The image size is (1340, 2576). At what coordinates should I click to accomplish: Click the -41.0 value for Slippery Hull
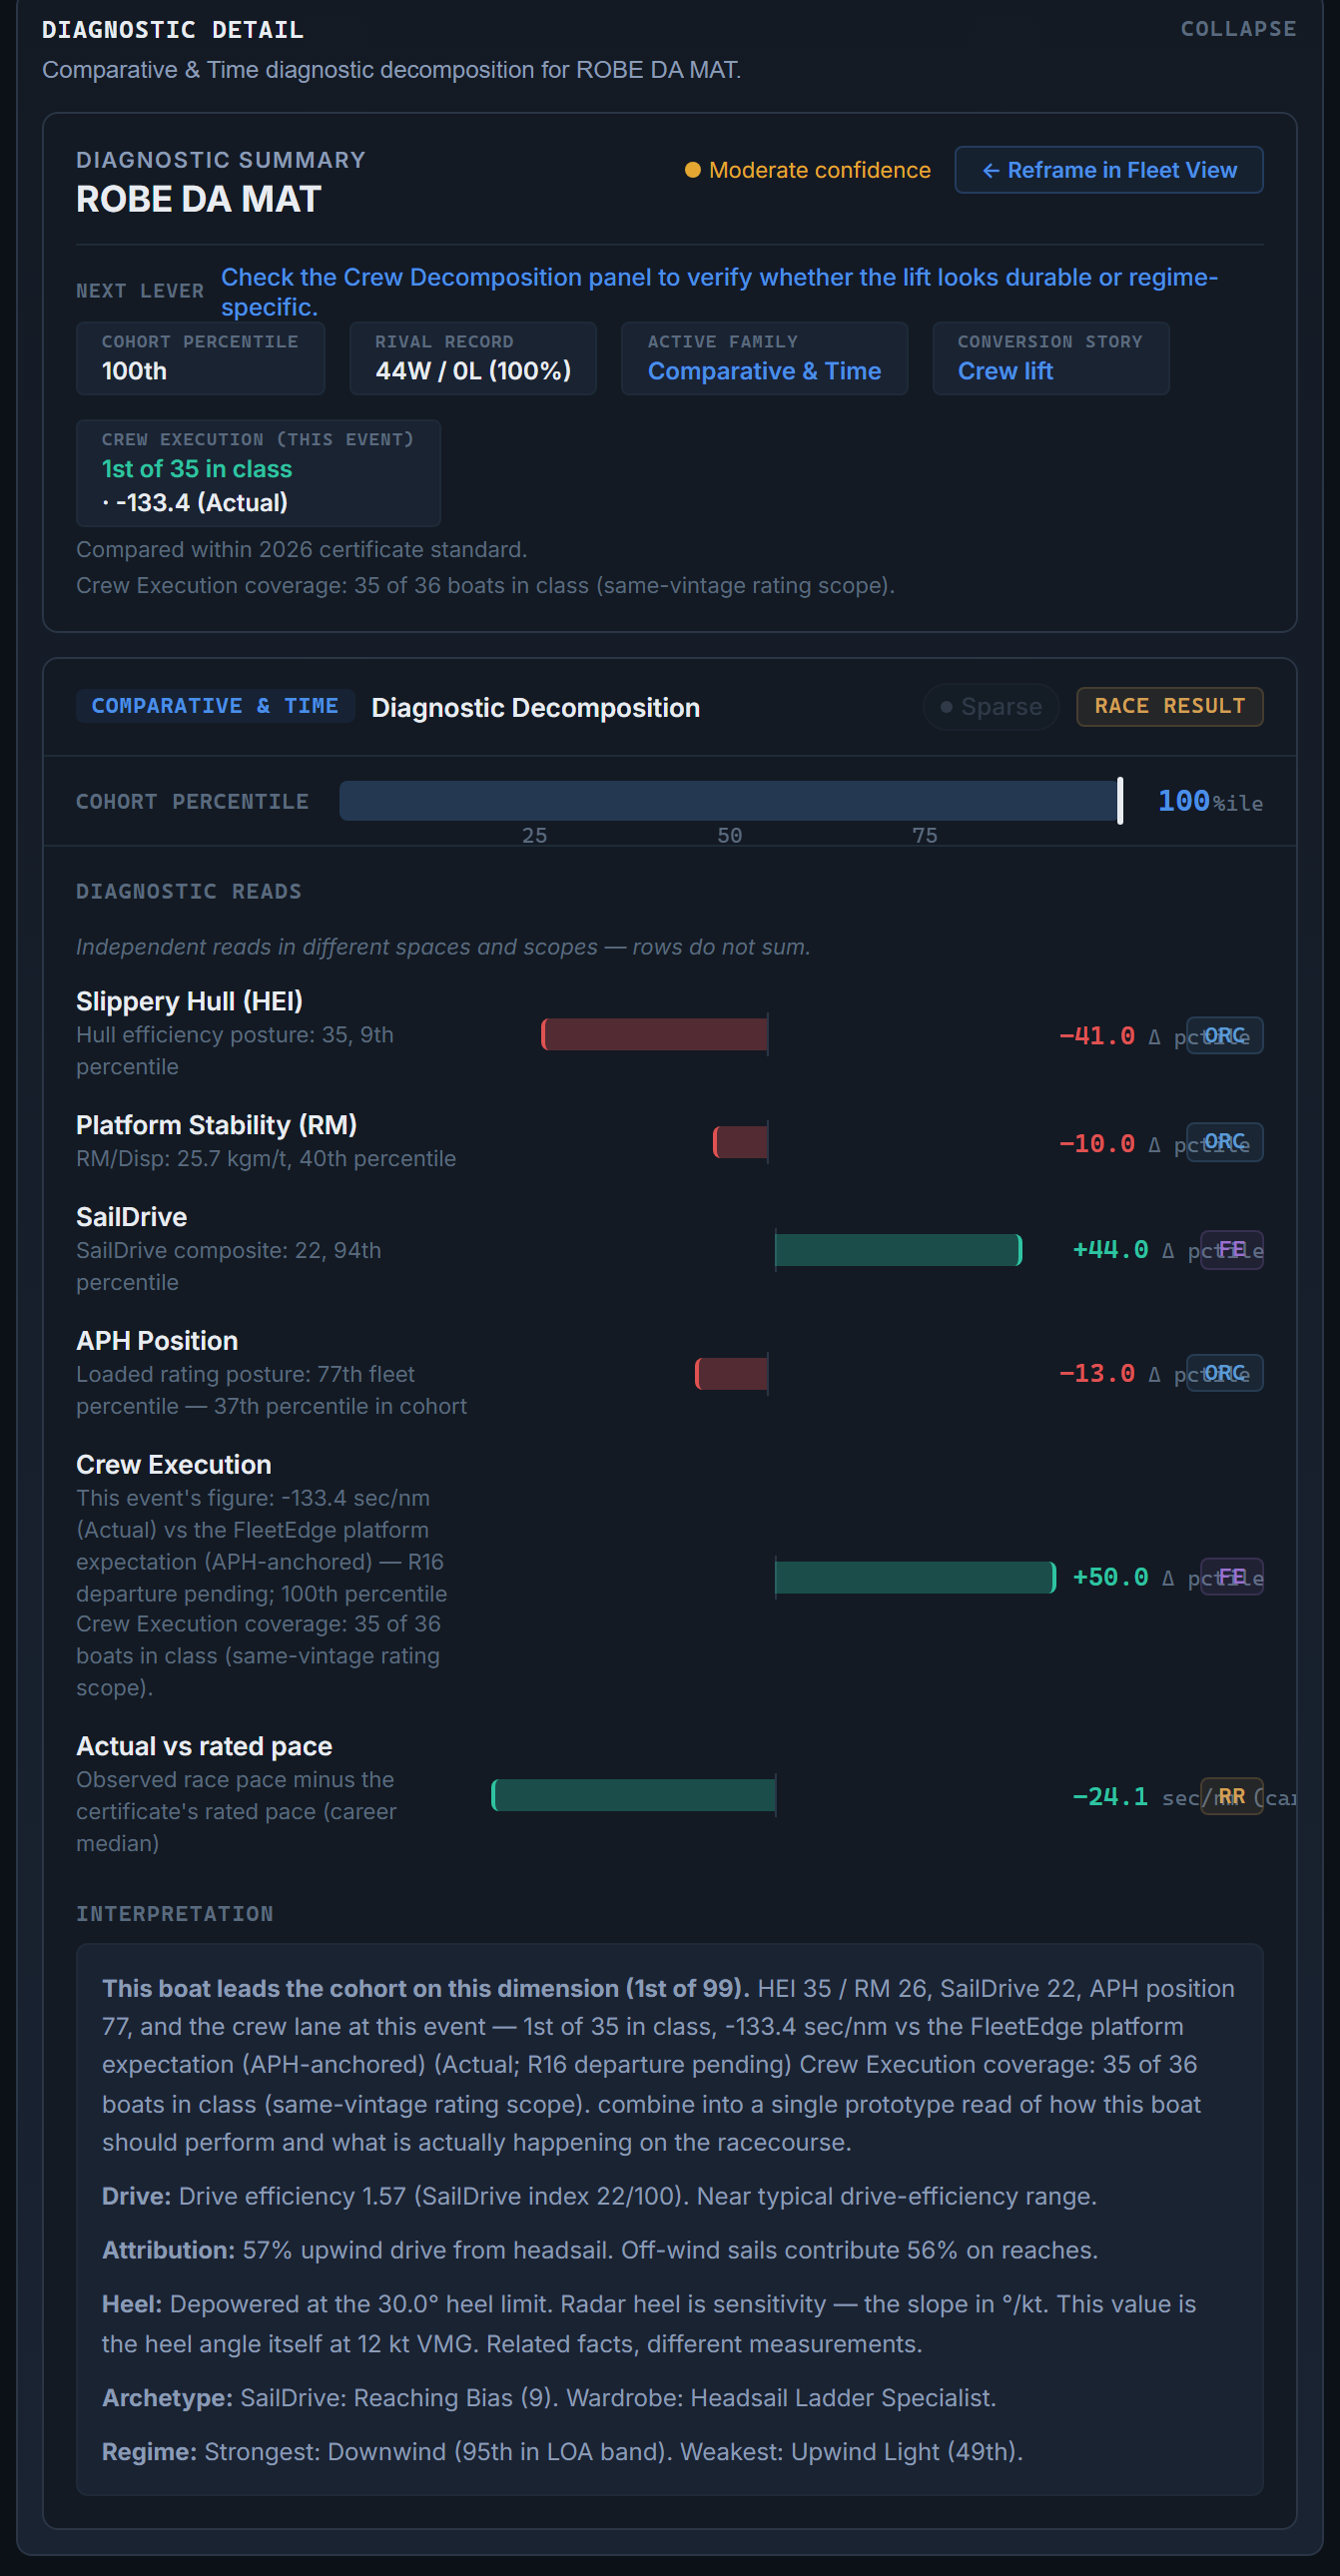click(1097, 1036)
